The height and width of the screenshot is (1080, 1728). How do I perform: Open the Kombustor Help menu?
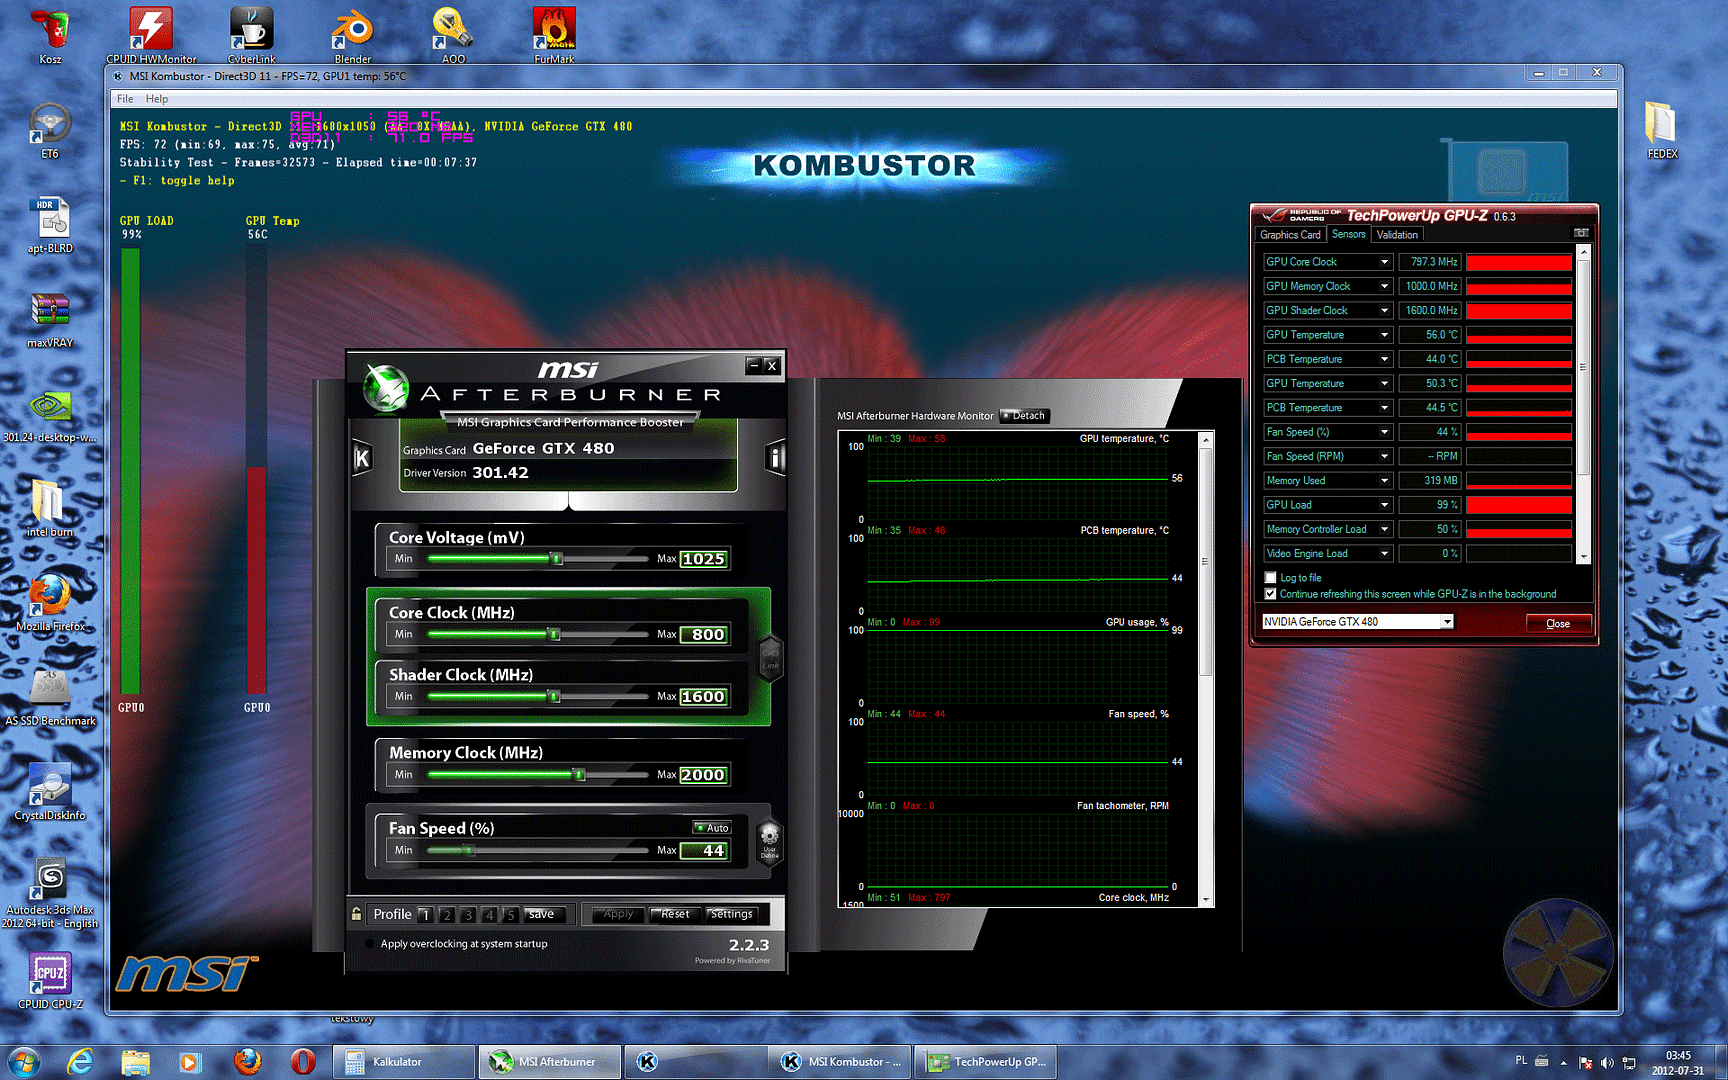coord(157,99)
